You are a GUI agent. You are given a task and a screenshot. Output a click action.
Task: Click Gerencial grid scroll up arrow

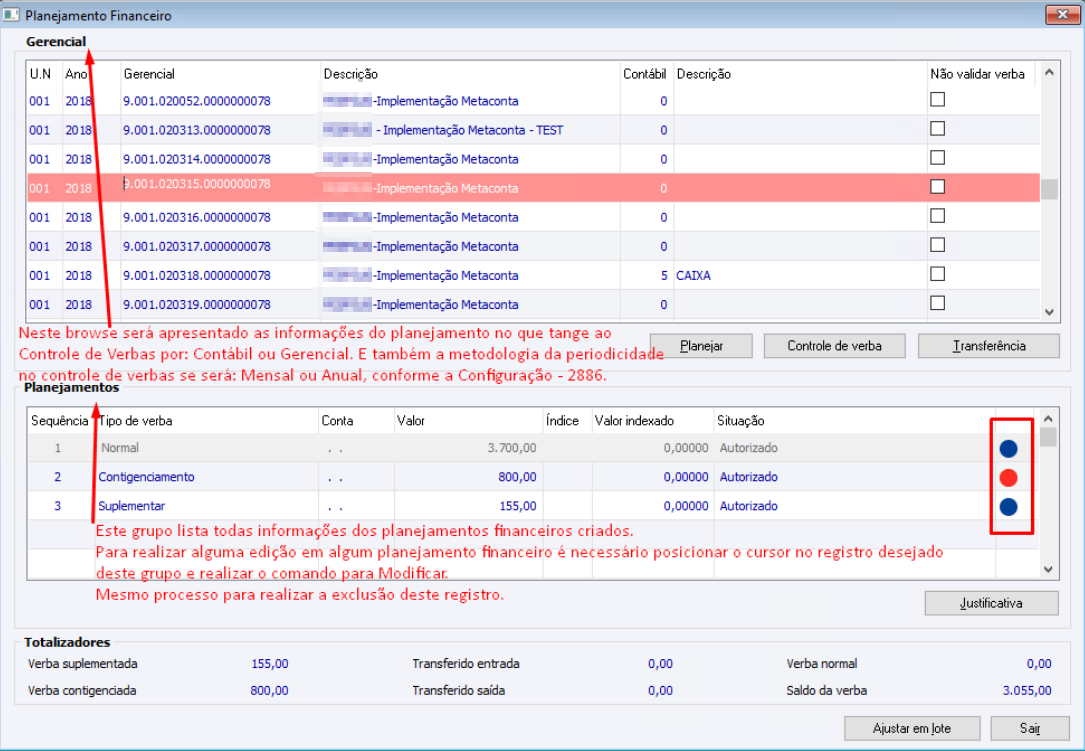[1049, 72]
